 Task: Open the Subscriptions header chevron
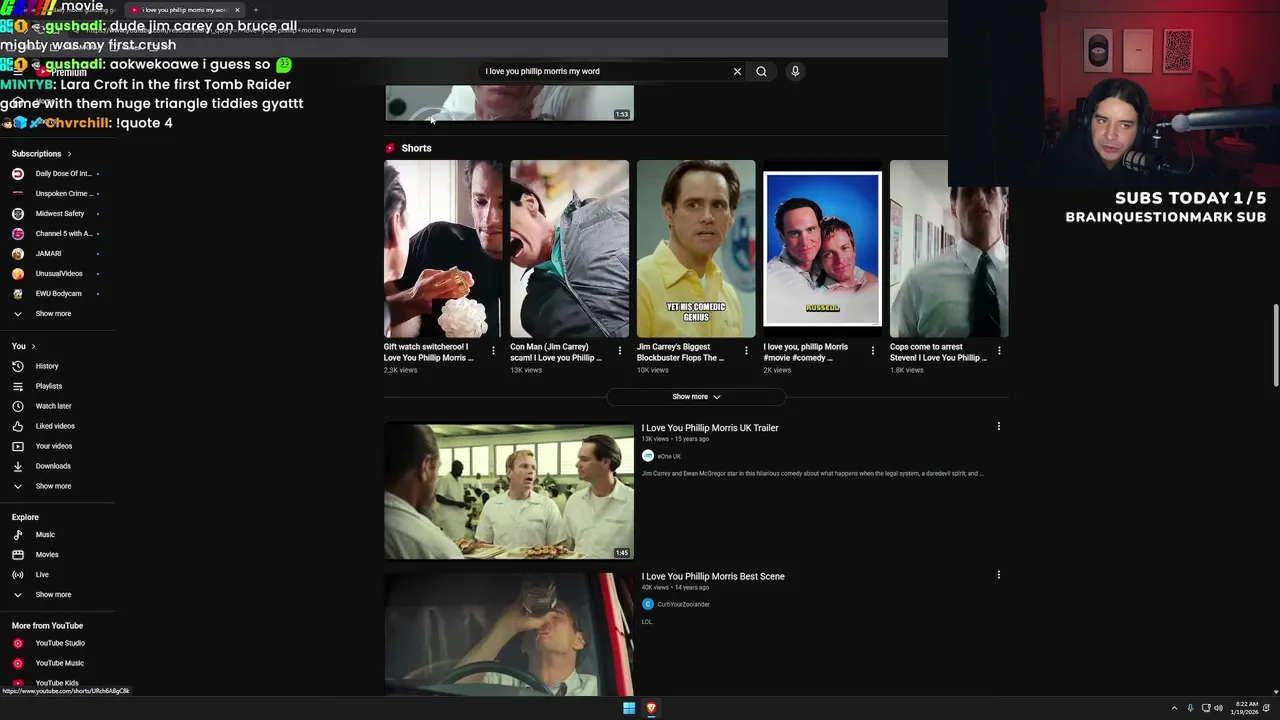[x=69, y=154]
